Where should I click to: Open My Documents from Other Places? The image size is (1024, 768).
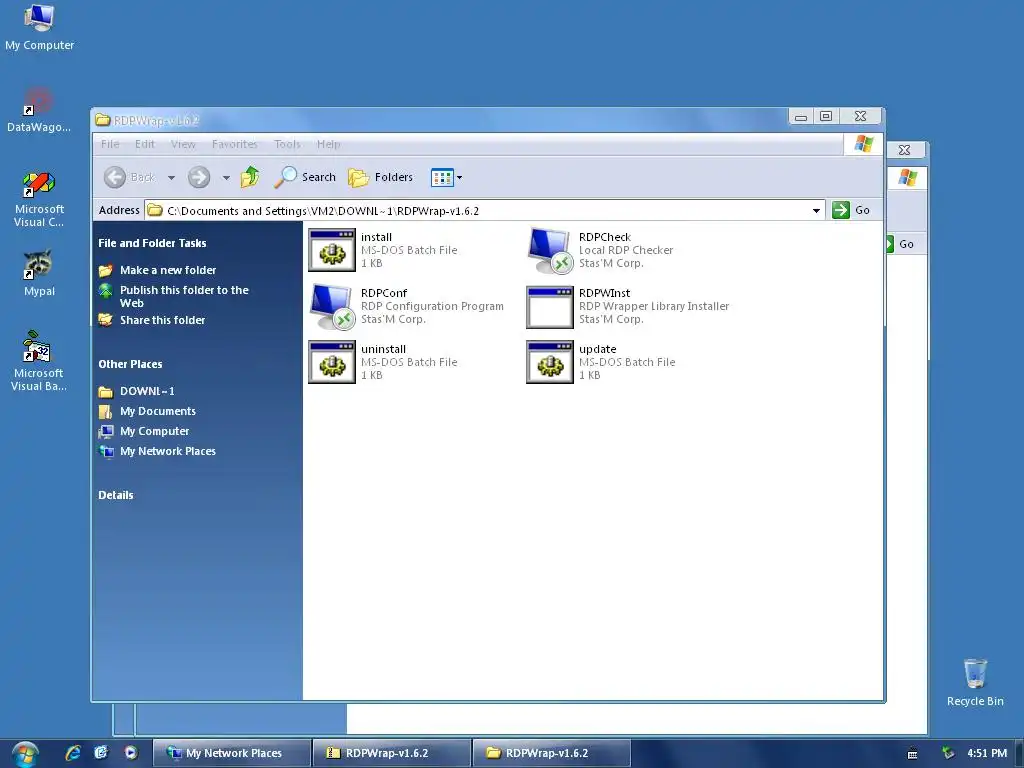coord(157,411)
